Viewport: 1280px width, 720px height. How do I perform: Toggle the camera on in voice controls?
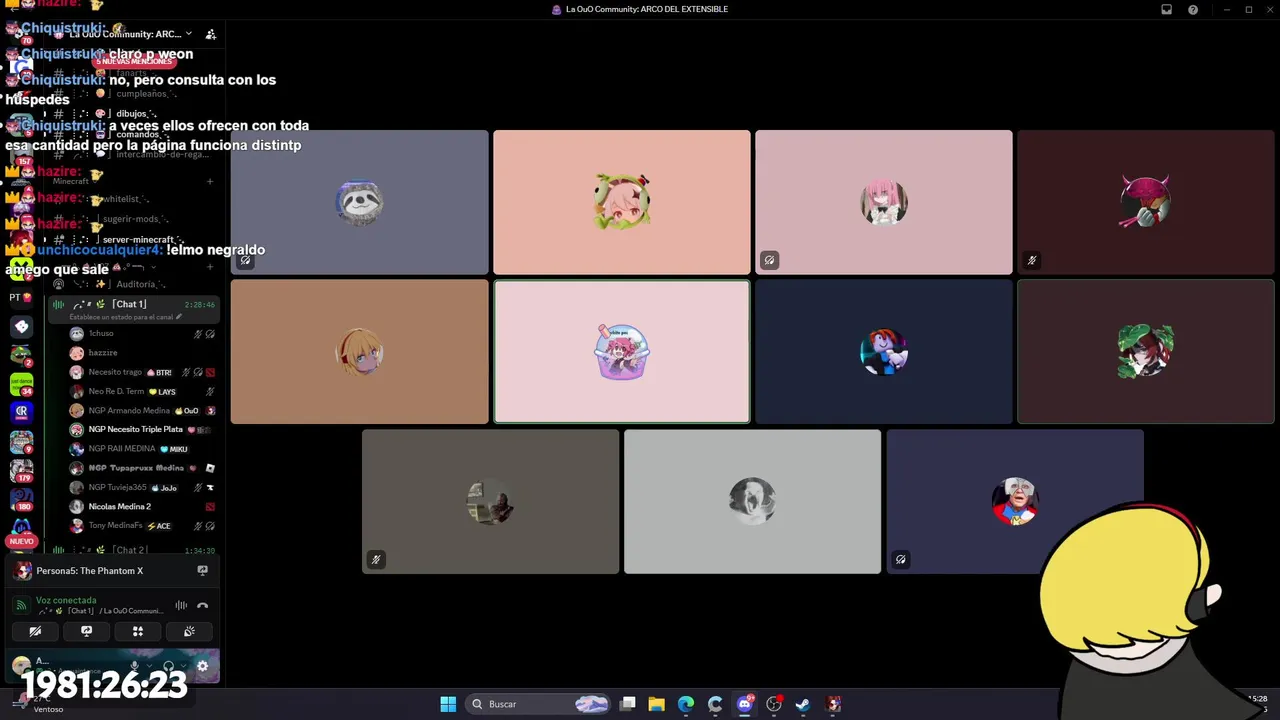35,631
